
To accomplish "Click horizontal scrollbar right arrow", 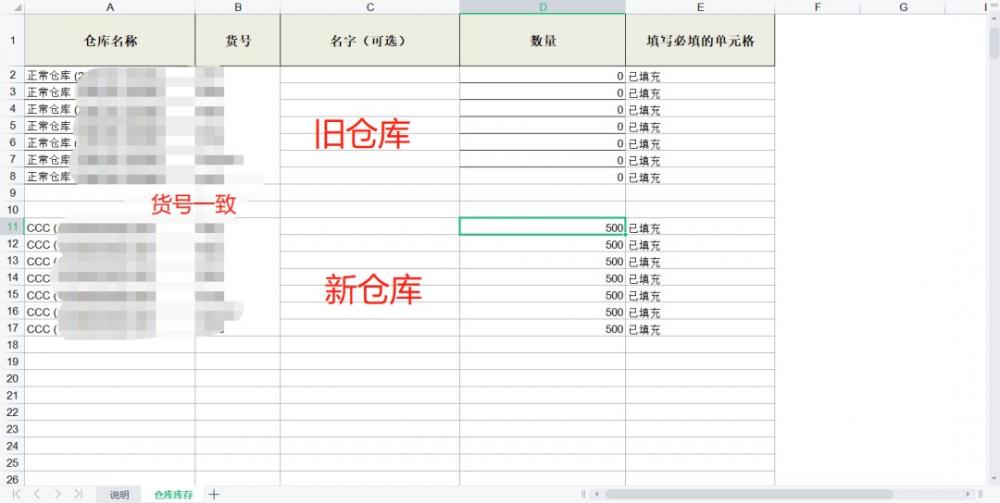I will tap(968, 494).
